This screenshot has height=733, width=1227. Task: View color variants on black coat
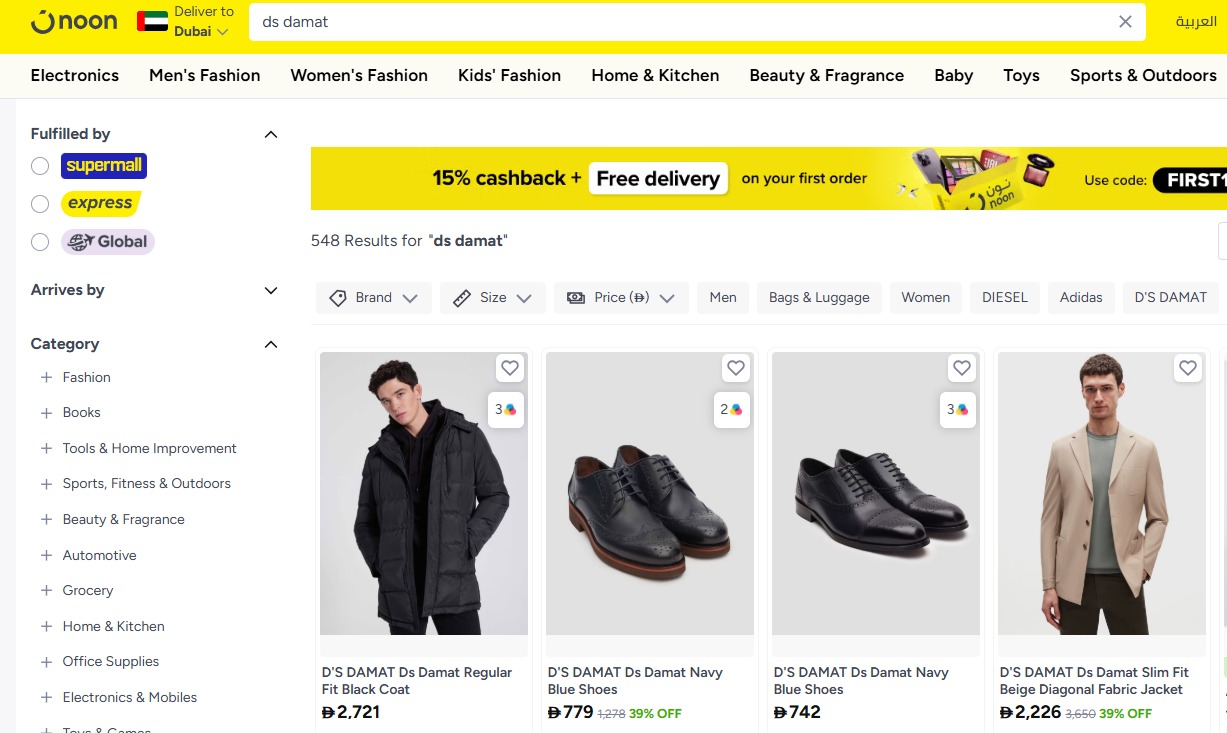click(506, 410)
